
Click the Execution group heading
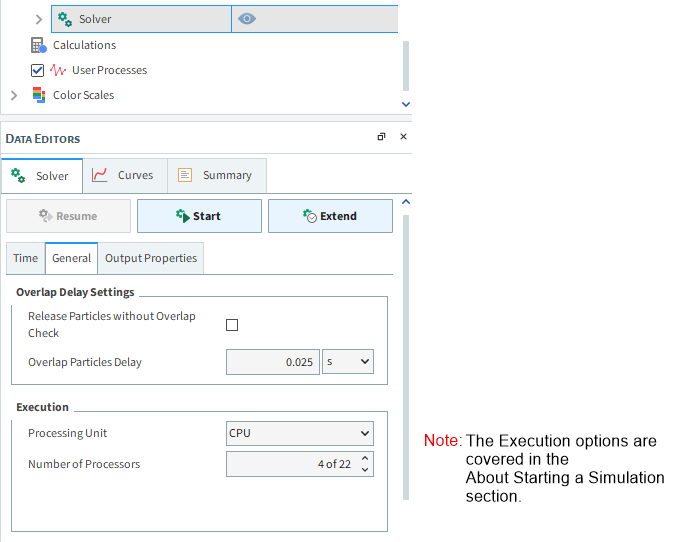pyautogui.click(x=42, y=407)
